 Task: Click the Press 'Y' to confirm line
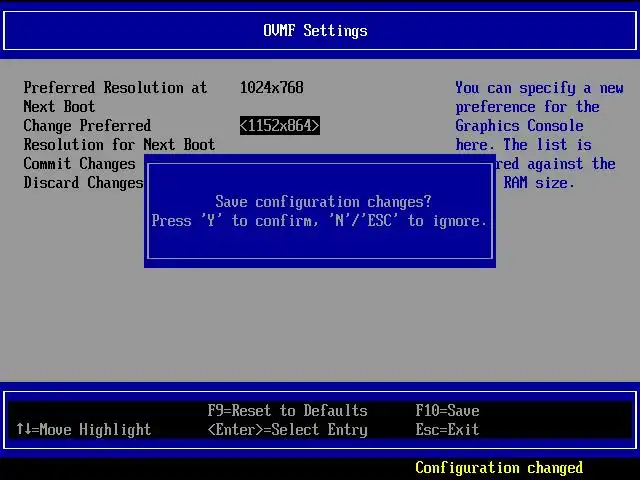pyautogui.click(x=319, y=221)
